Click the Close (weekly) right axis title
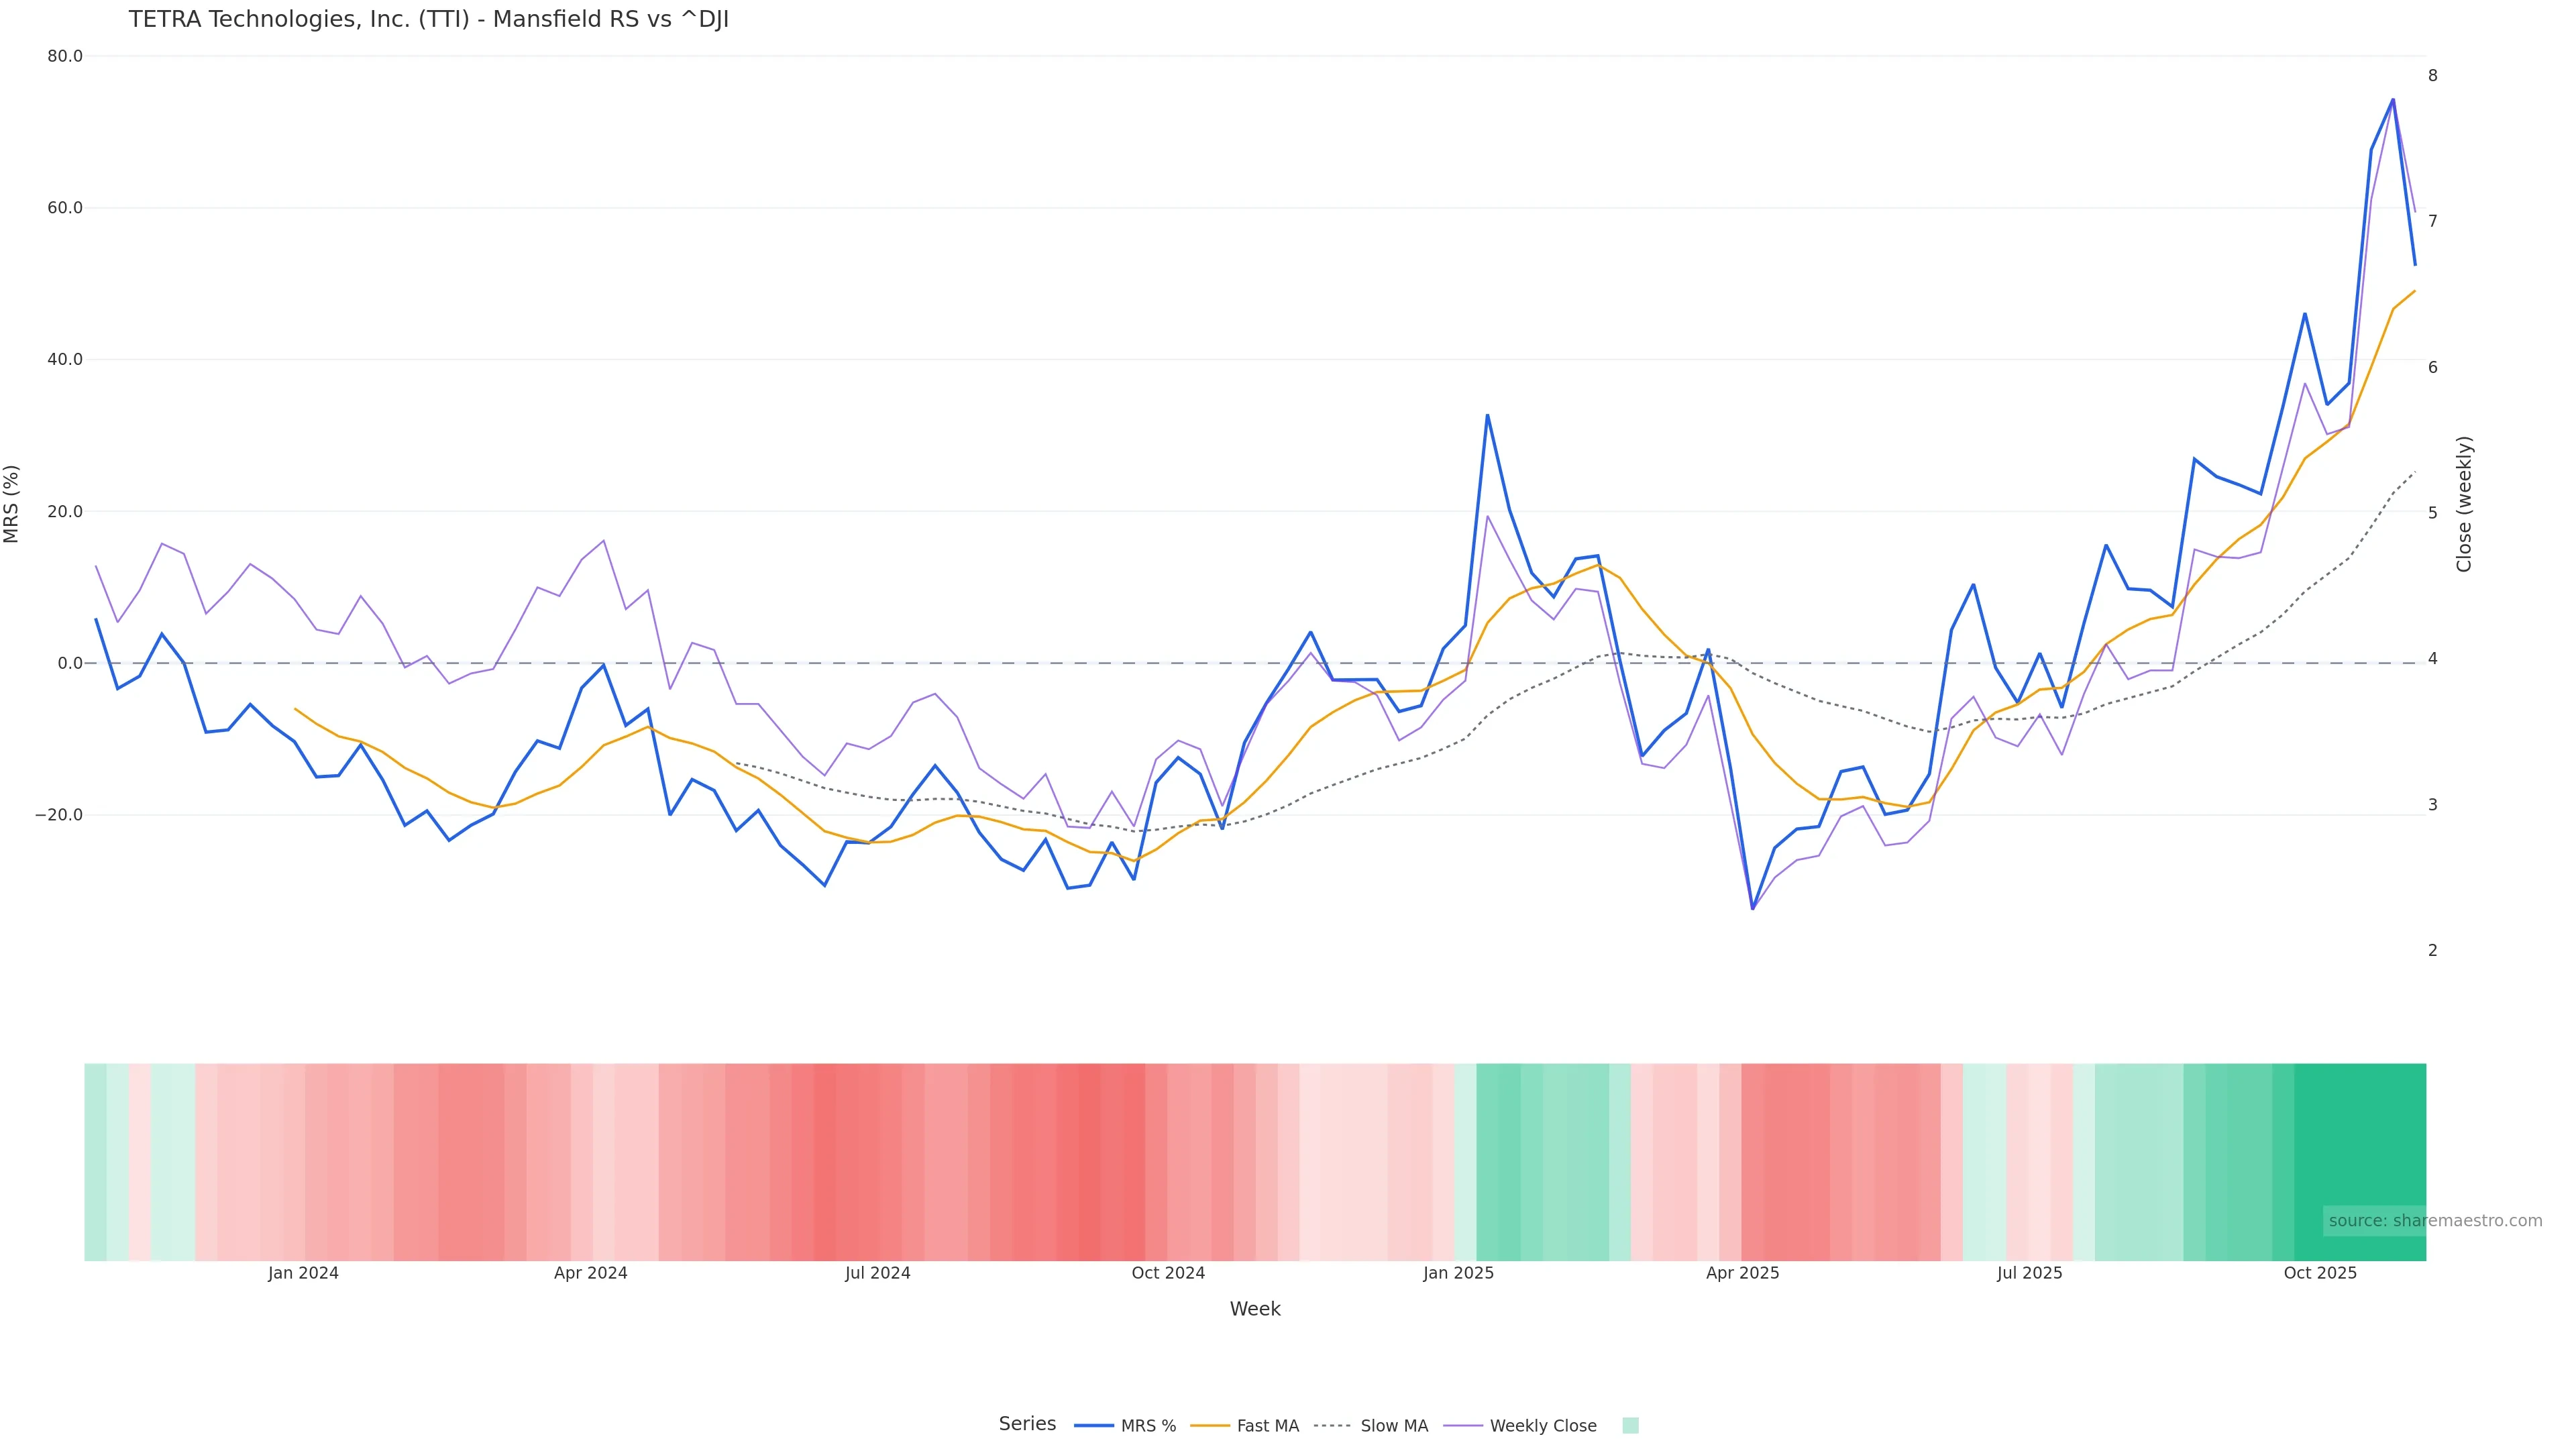This screenshot has width=2576, height=1449. tap(2464, 504)
